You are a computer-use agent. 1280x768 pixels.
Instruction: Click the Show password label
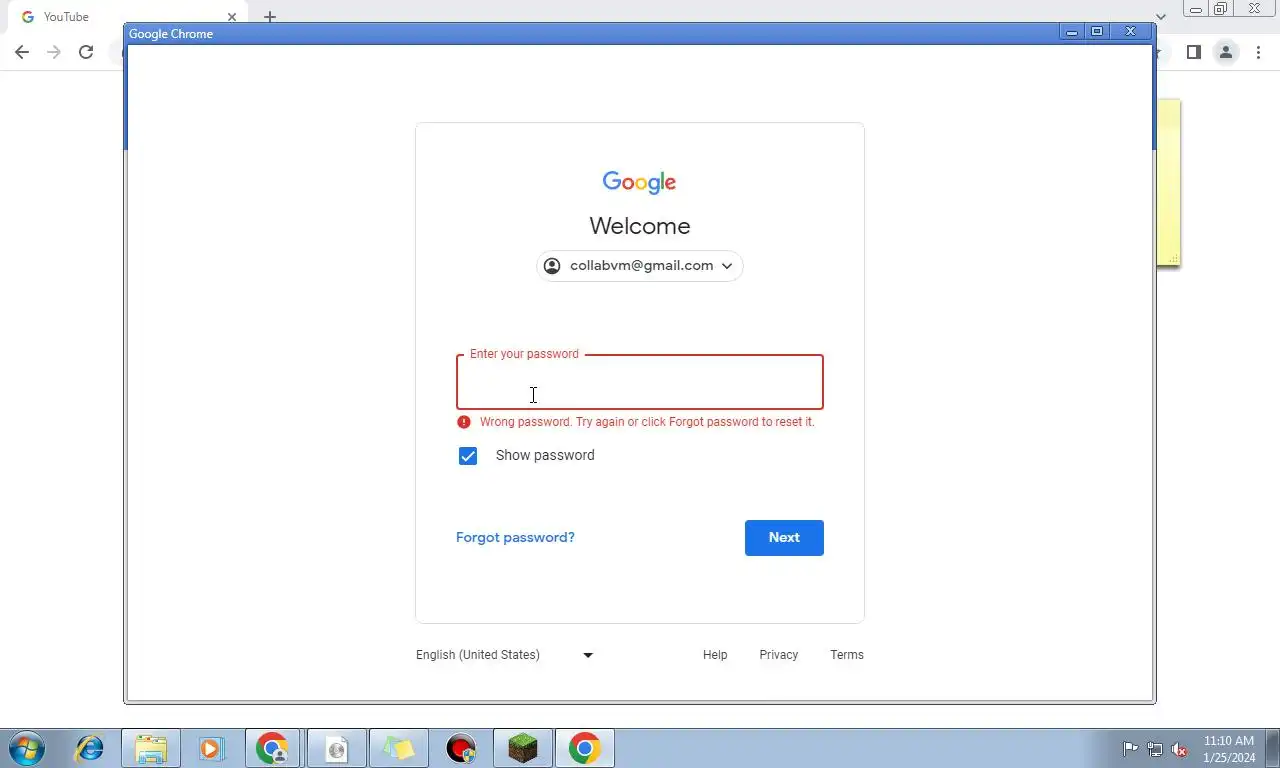pos(545,455)
